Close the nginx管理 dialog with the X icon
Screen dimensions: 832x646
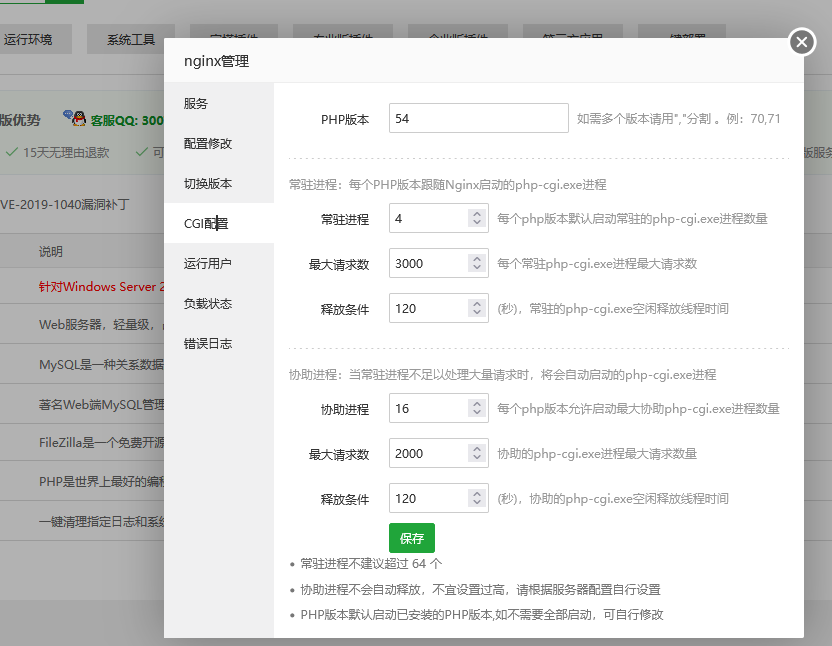click(x=802, y=41)
